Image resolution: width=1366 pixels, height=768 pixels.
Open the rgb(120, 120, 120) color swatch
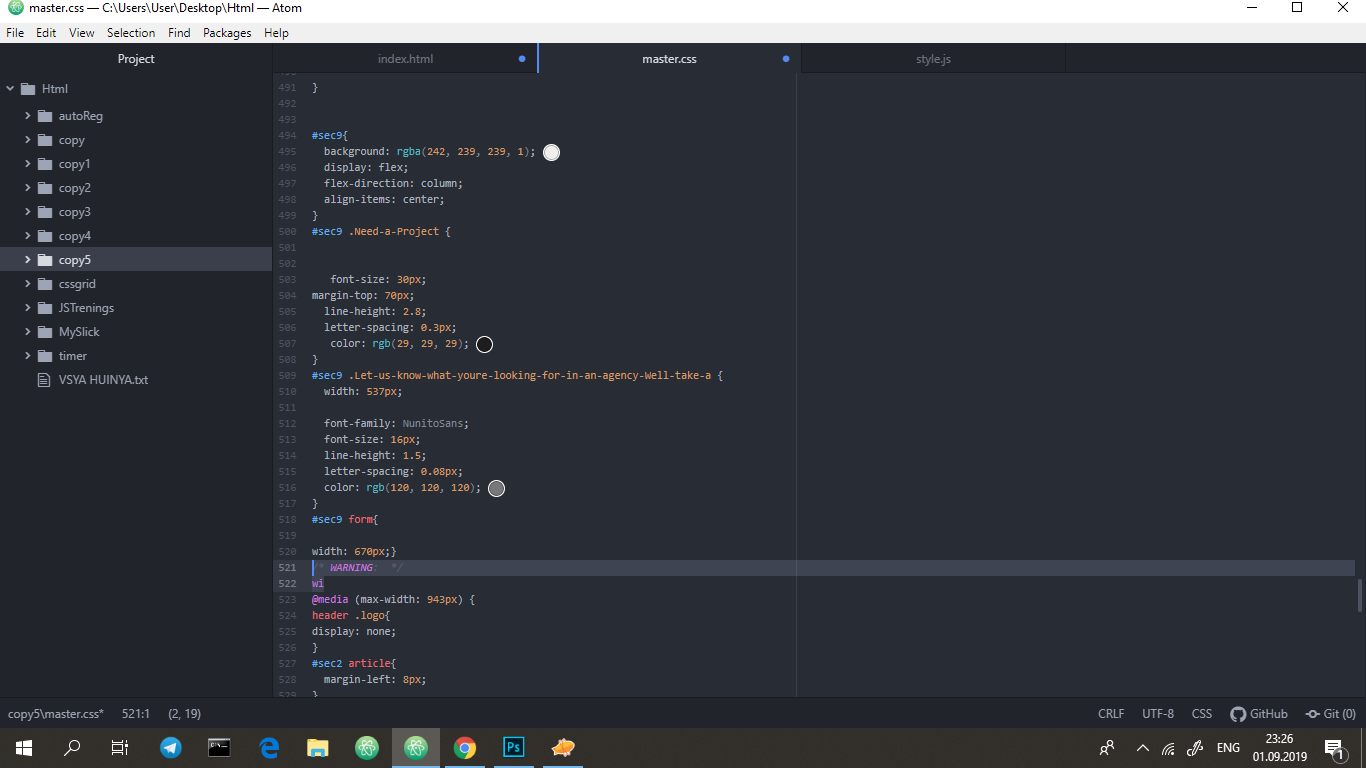coord(496,488)
